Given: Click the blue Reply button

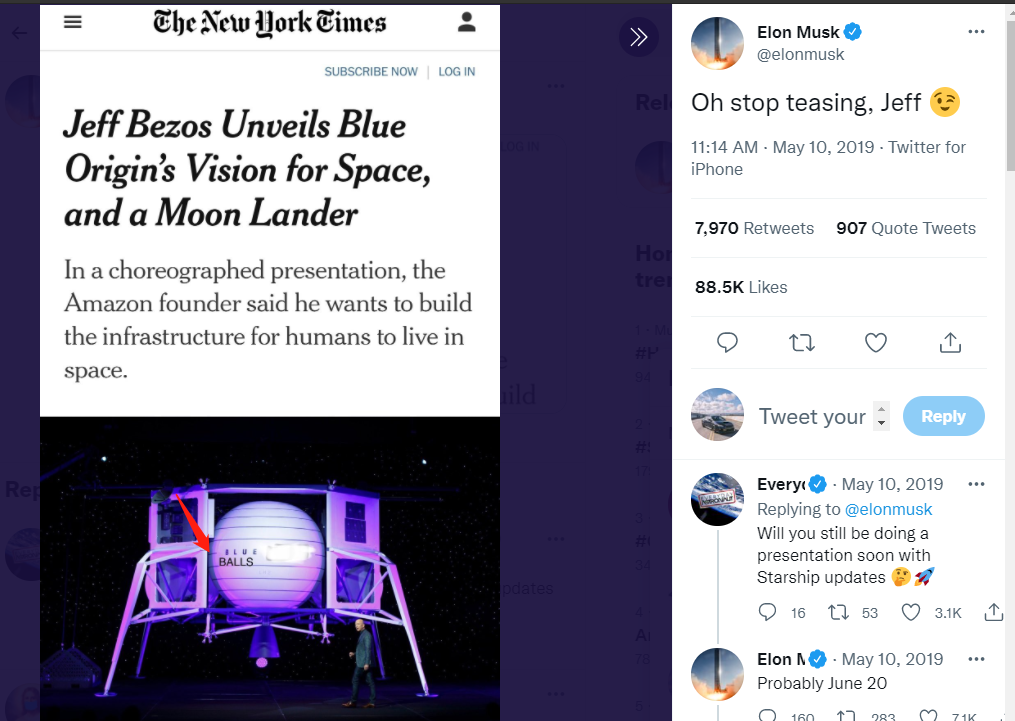Looking at the screenshot, I should point(943,416).
